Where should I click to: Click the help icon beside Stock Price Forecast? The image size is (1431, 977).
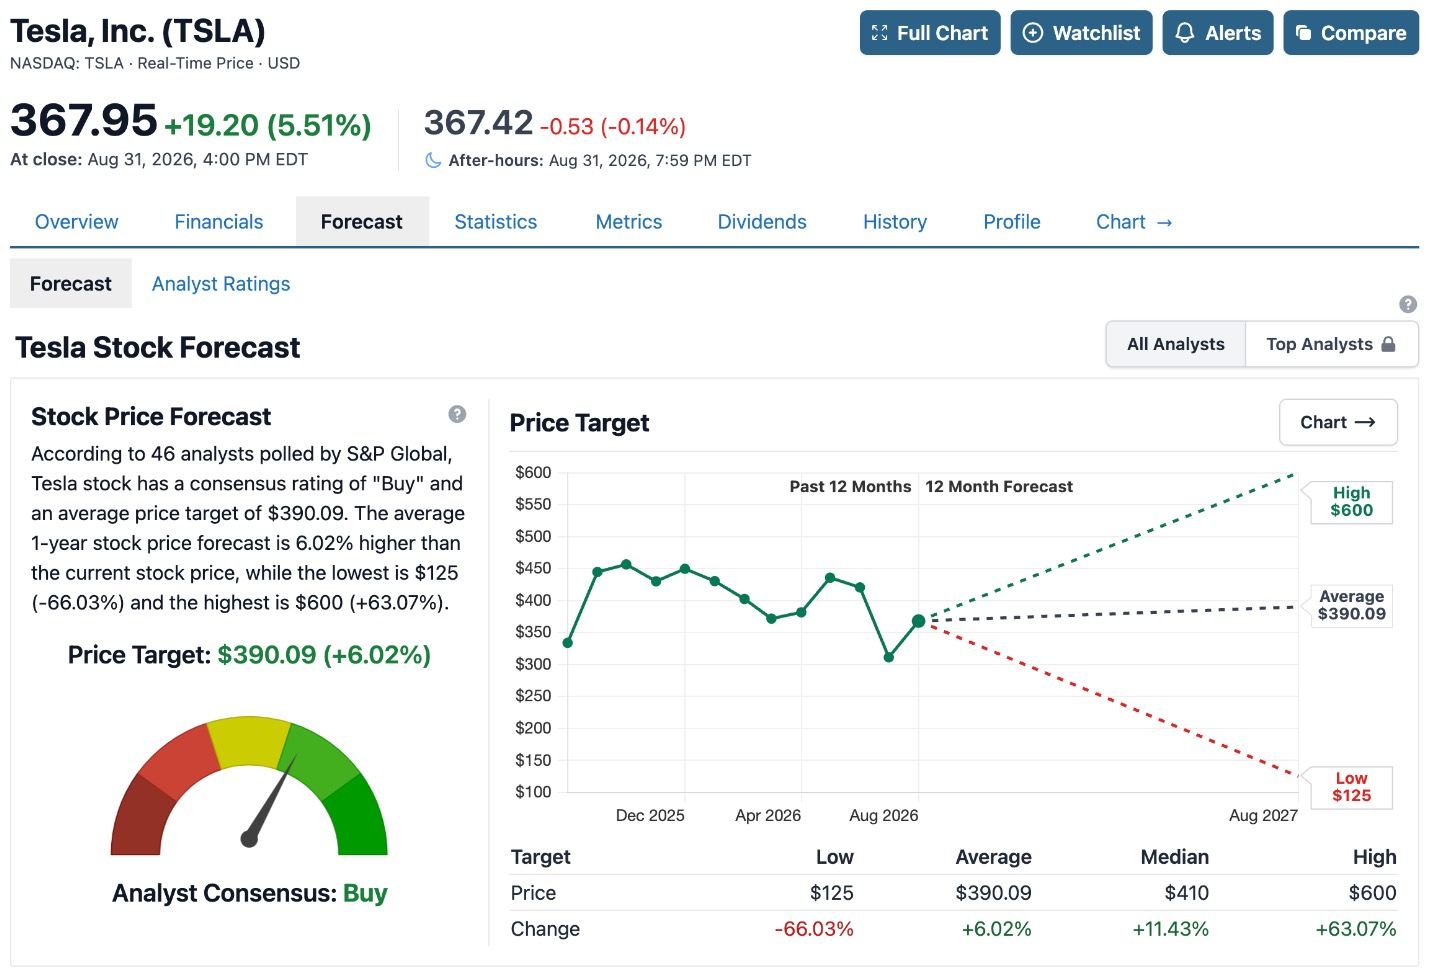(x=457, y=414)
